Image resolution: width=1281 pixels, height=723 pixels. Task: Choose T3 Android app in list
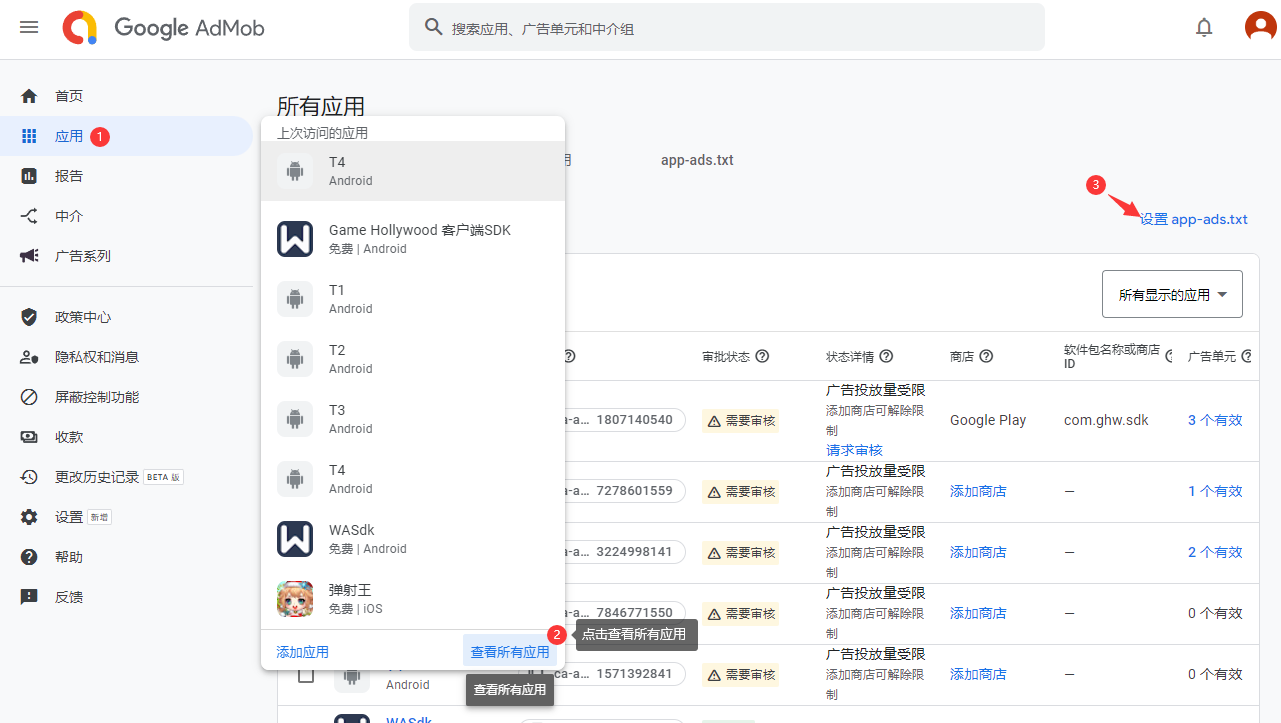tap(413, 419)
